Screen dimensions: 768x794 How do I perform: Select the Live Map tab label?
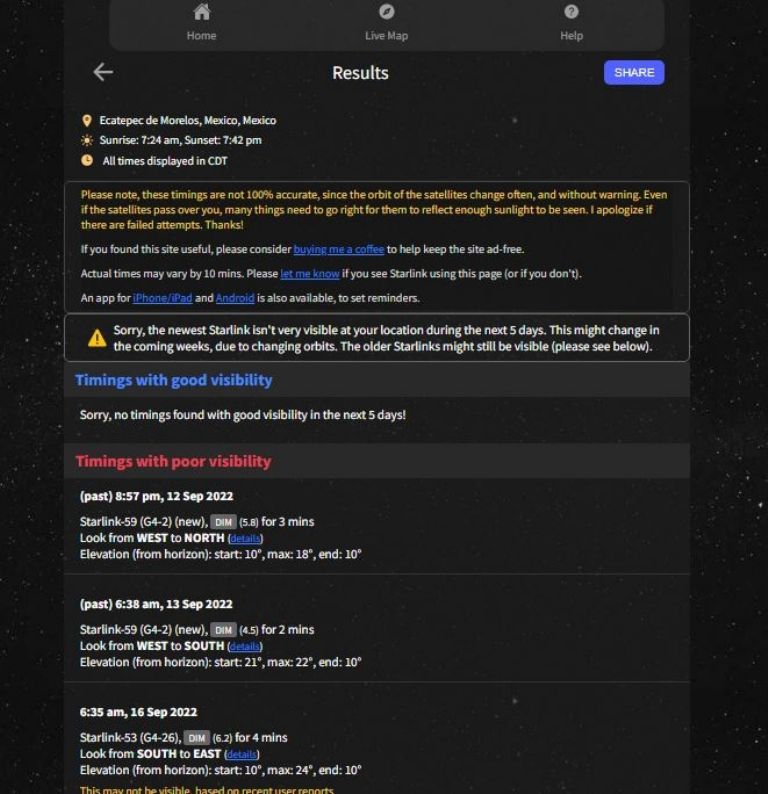pyautogui.click(x=386, y=35)
